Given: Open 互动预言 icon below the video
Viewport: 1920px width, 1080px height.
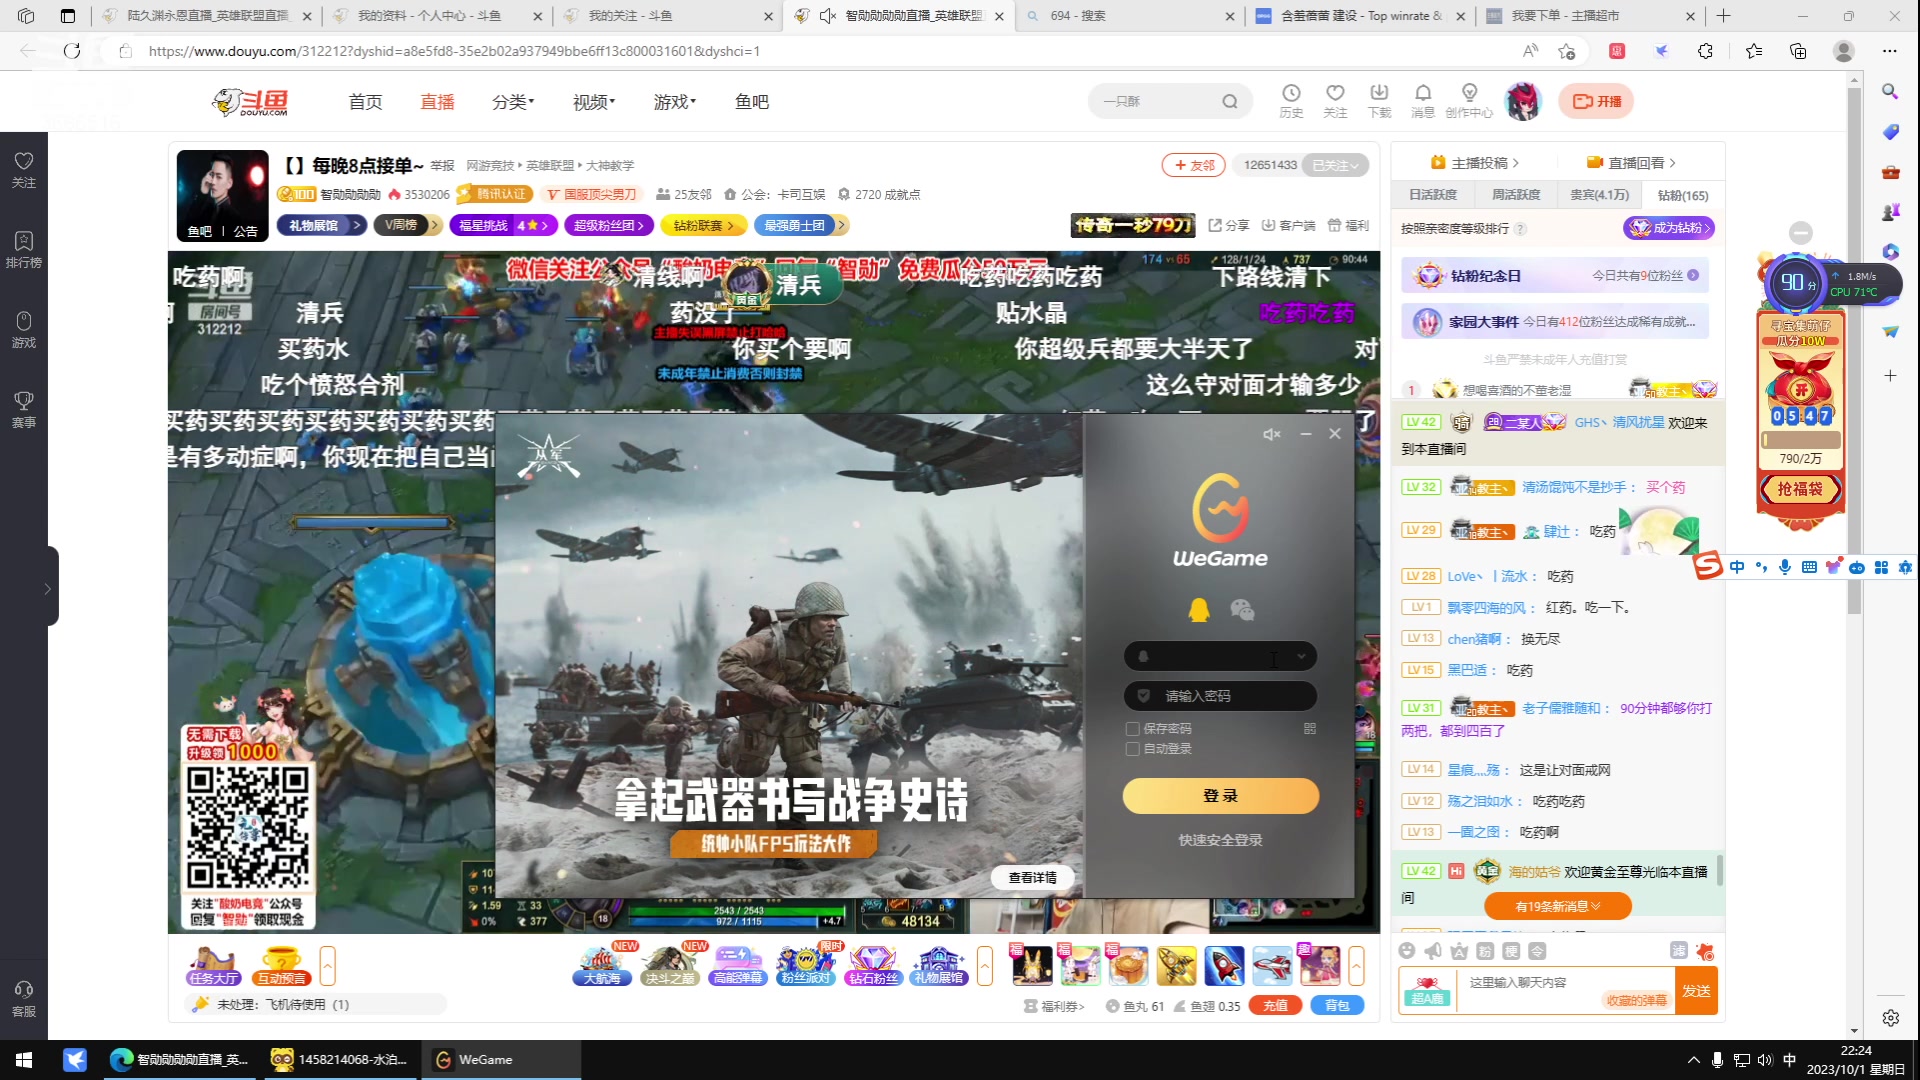Looking at the screenshot, I should point(281,966).
